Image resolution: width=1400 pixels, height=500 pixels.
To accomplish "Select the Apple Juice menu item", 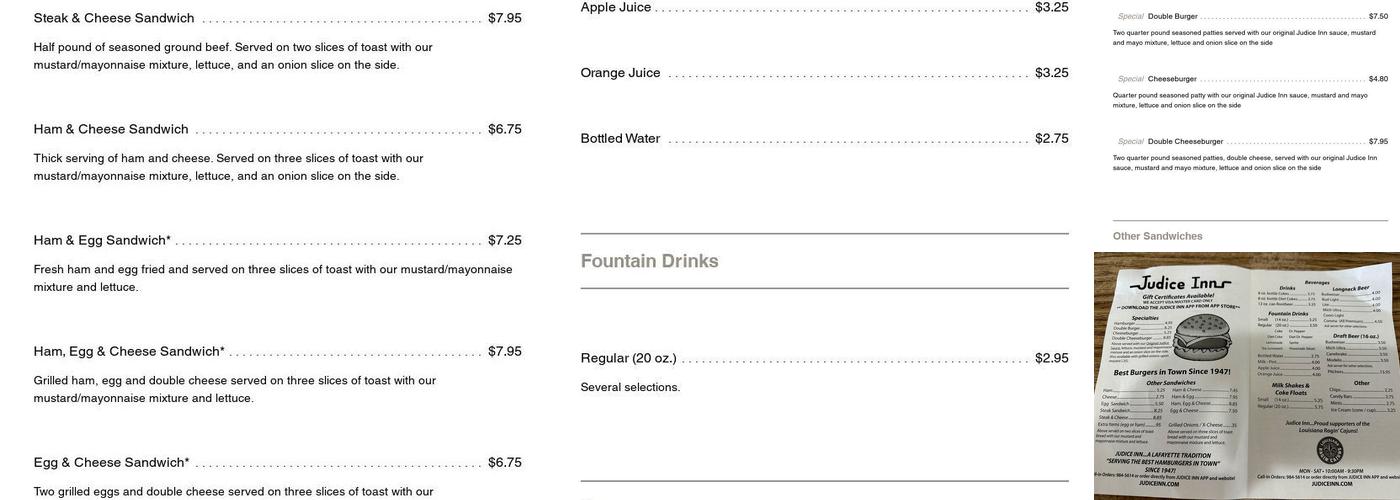I will pos(616,7).
